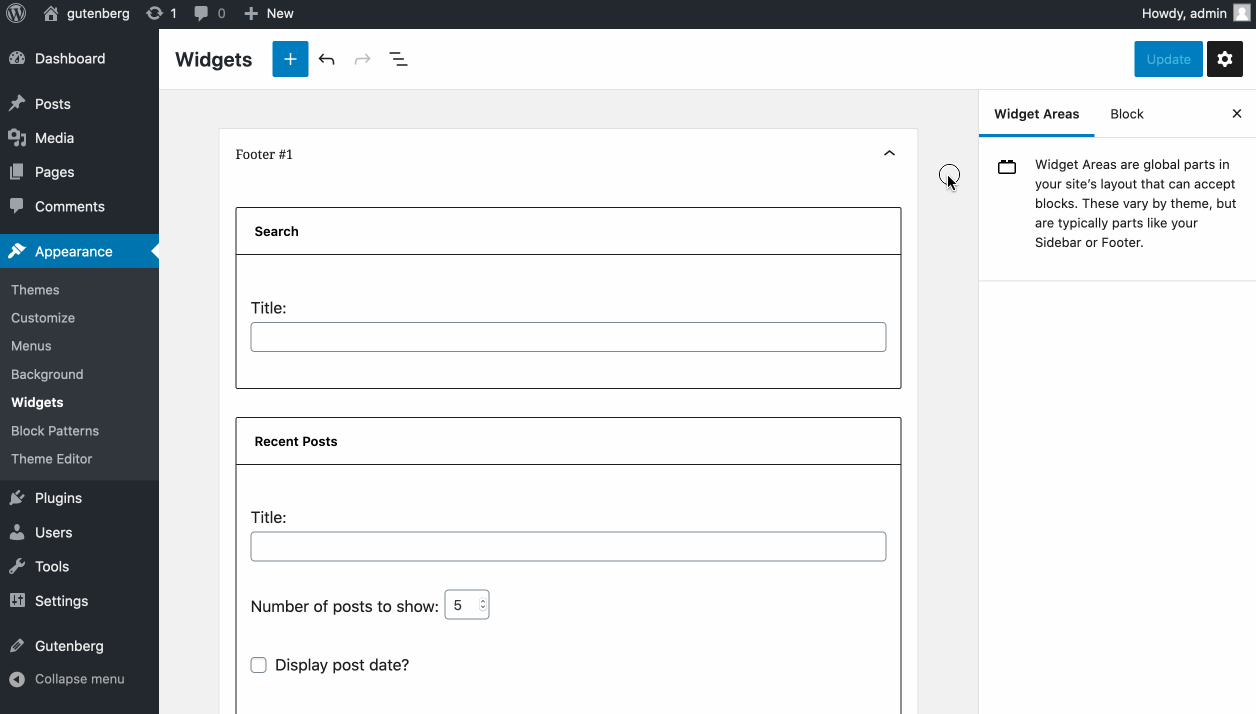Select the Search widget header
The height and width of the screenshot is (714, 1256).
pyautogui.click(x=568, y=231)
